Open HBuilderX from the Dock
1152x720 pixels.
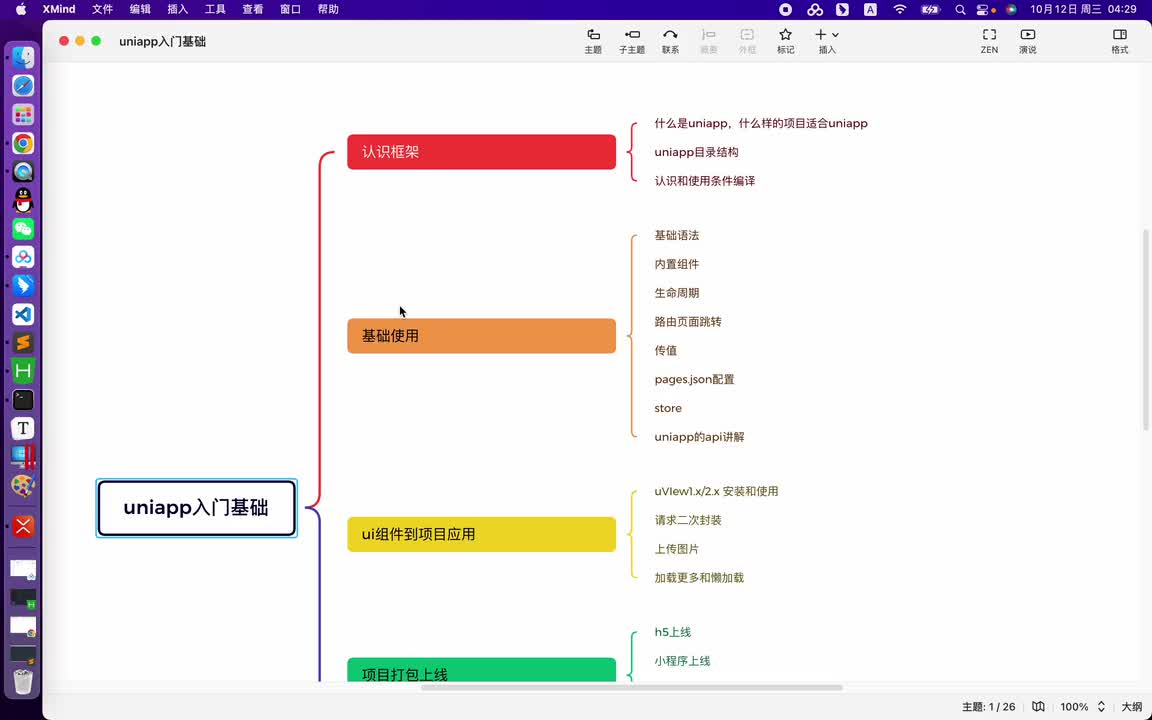click(x=24, y=371)
